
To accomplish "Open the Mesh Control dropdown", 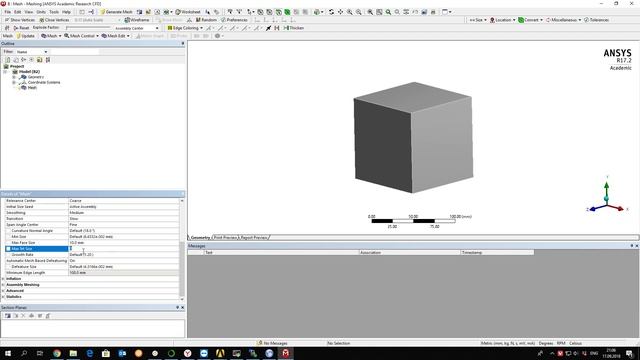I will [81, 36].
